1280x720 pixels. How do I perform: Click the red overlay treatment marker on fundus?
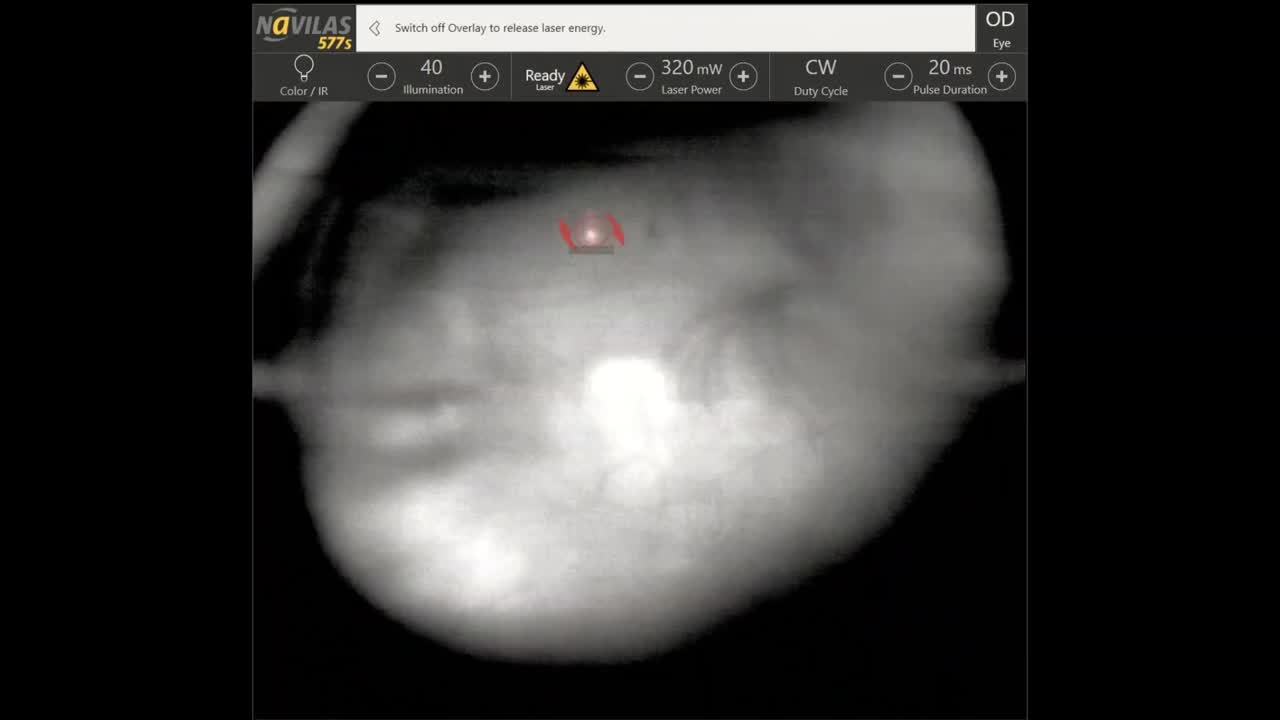point(593,231)
